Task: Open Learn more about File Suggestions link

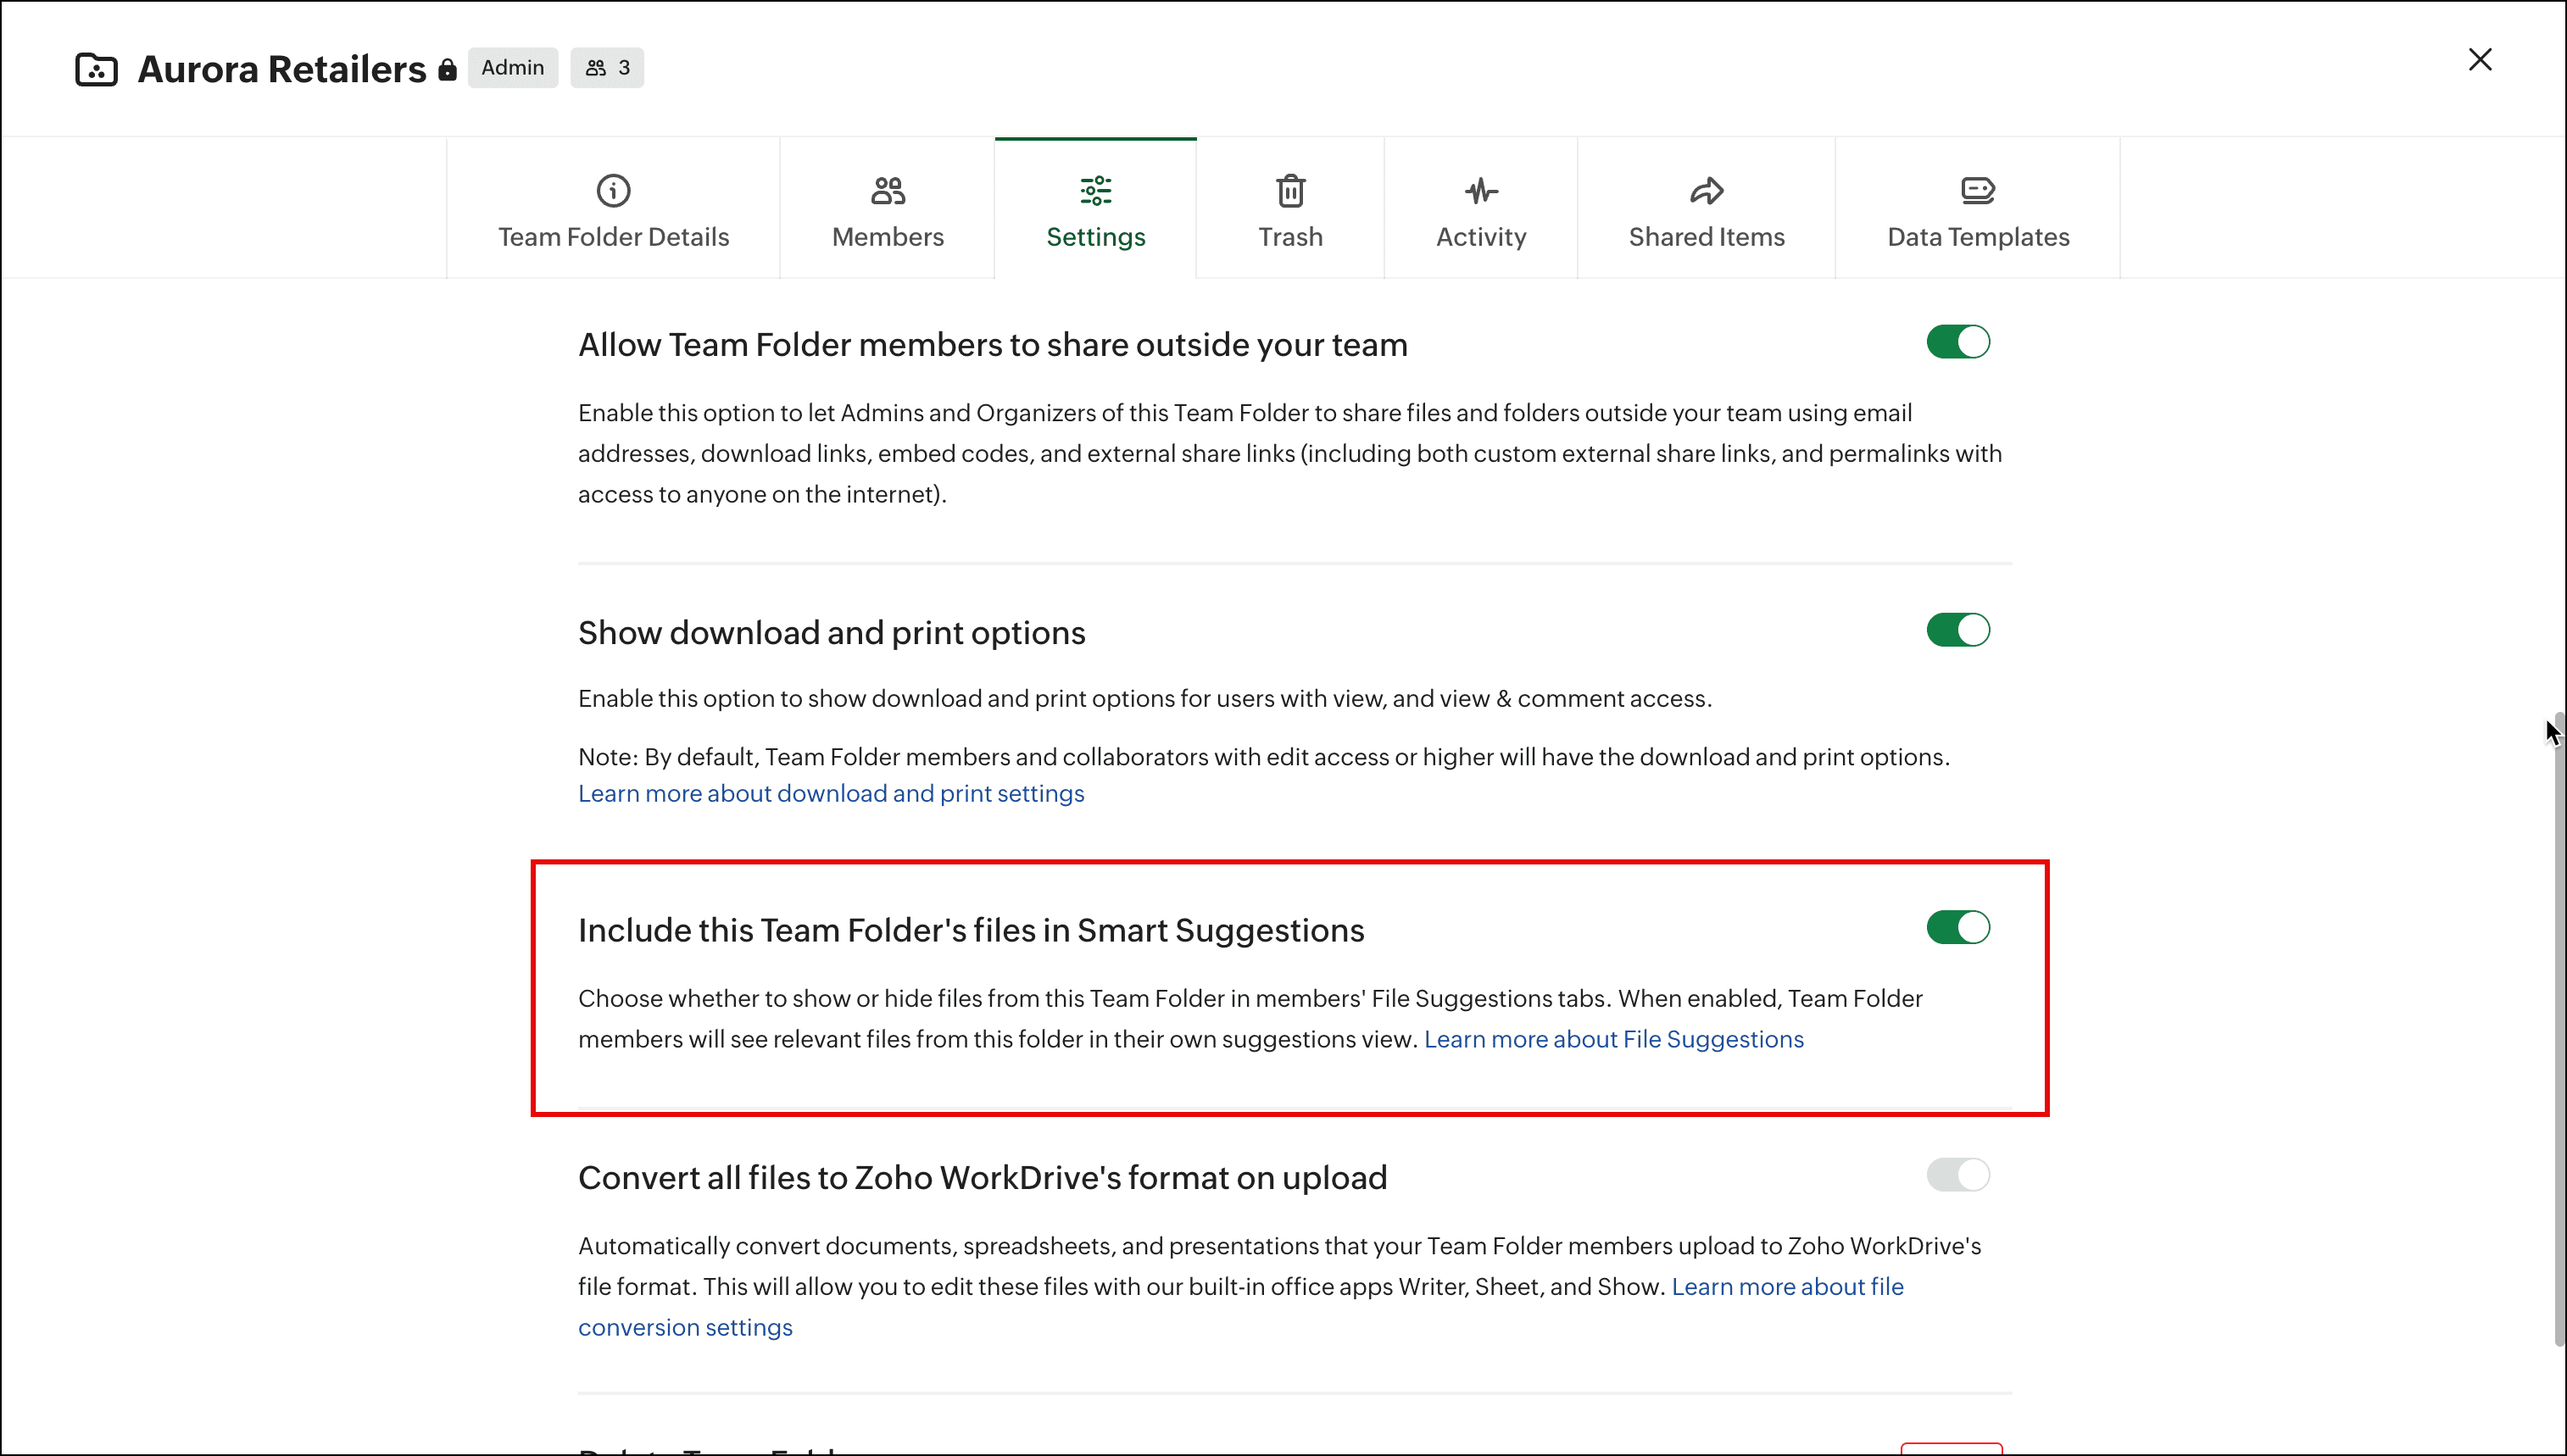Action: click(1613, 1039)
